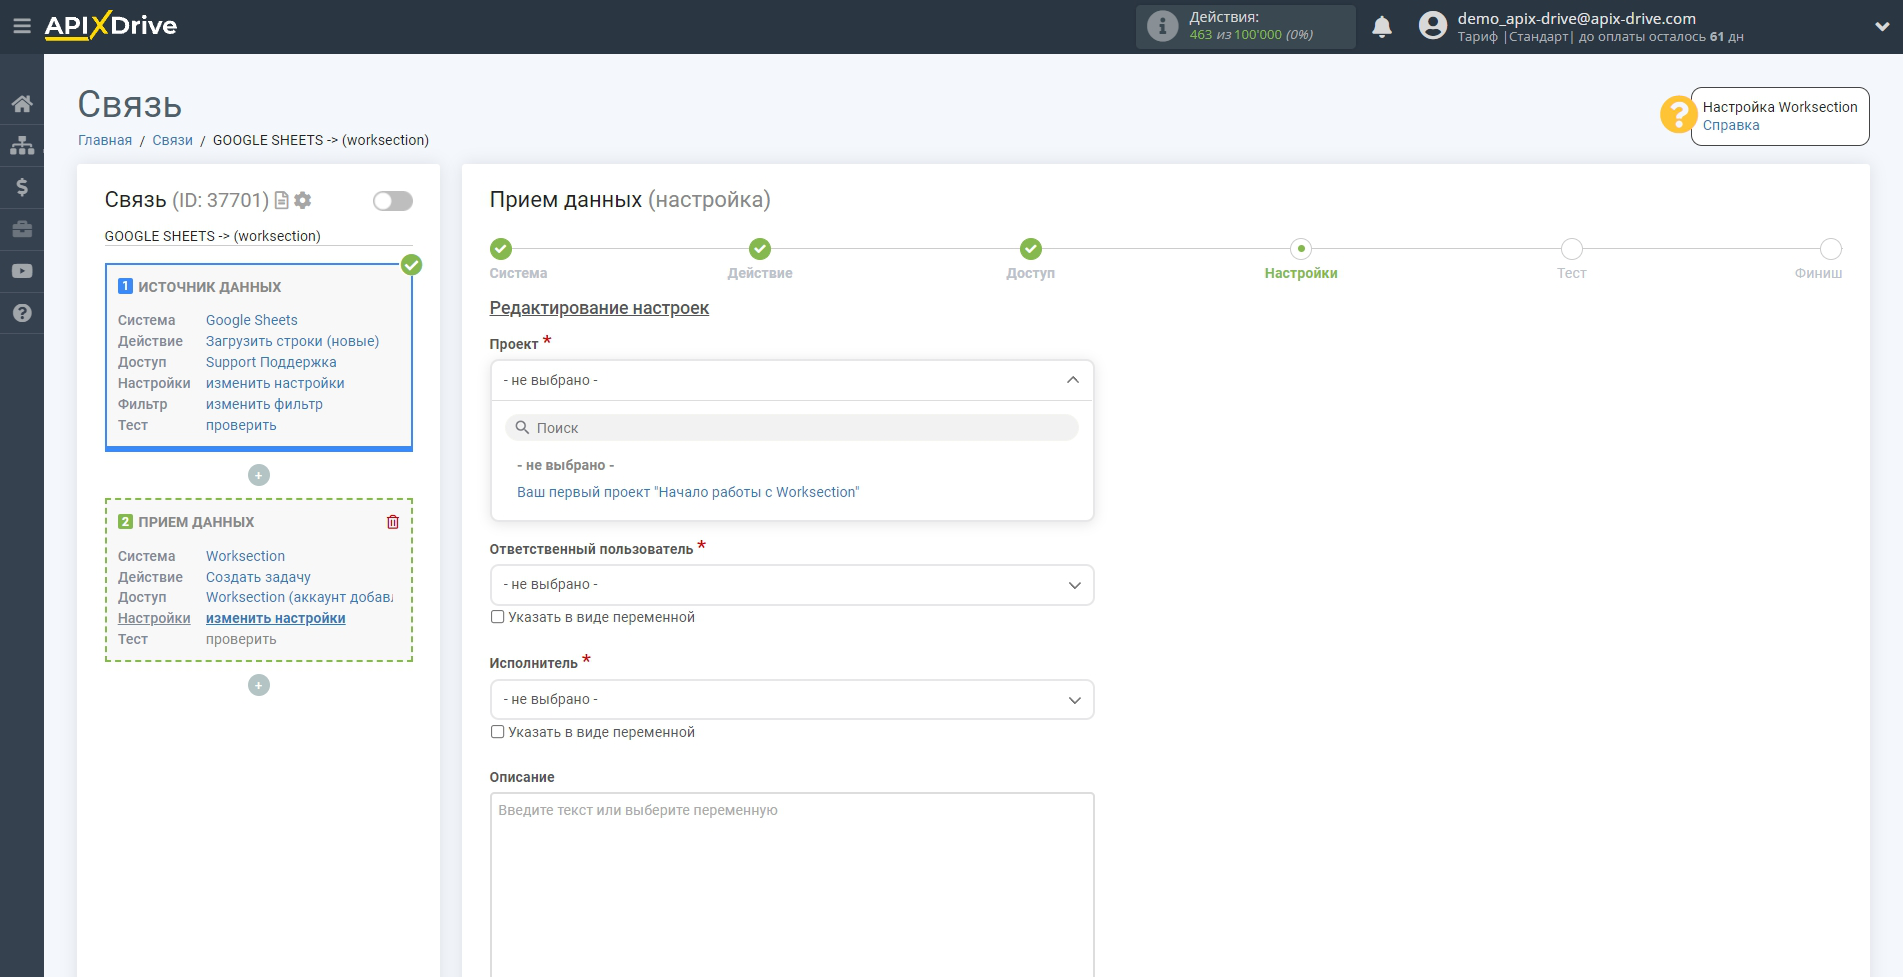Click 'изменить фильтр' link
Screen dimensions: 1903x977
click(264, 404)
